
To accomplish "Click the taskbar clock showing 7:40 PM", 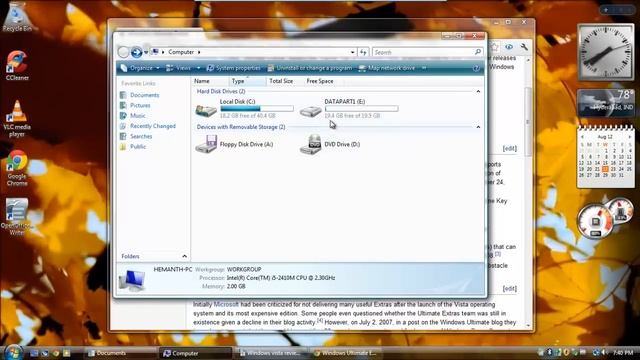I will (623, 352).
